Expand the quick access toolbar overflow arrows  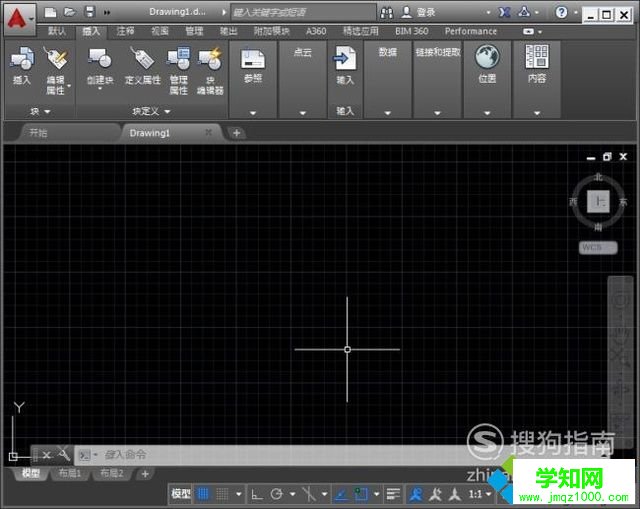click(x=107, y=13)
